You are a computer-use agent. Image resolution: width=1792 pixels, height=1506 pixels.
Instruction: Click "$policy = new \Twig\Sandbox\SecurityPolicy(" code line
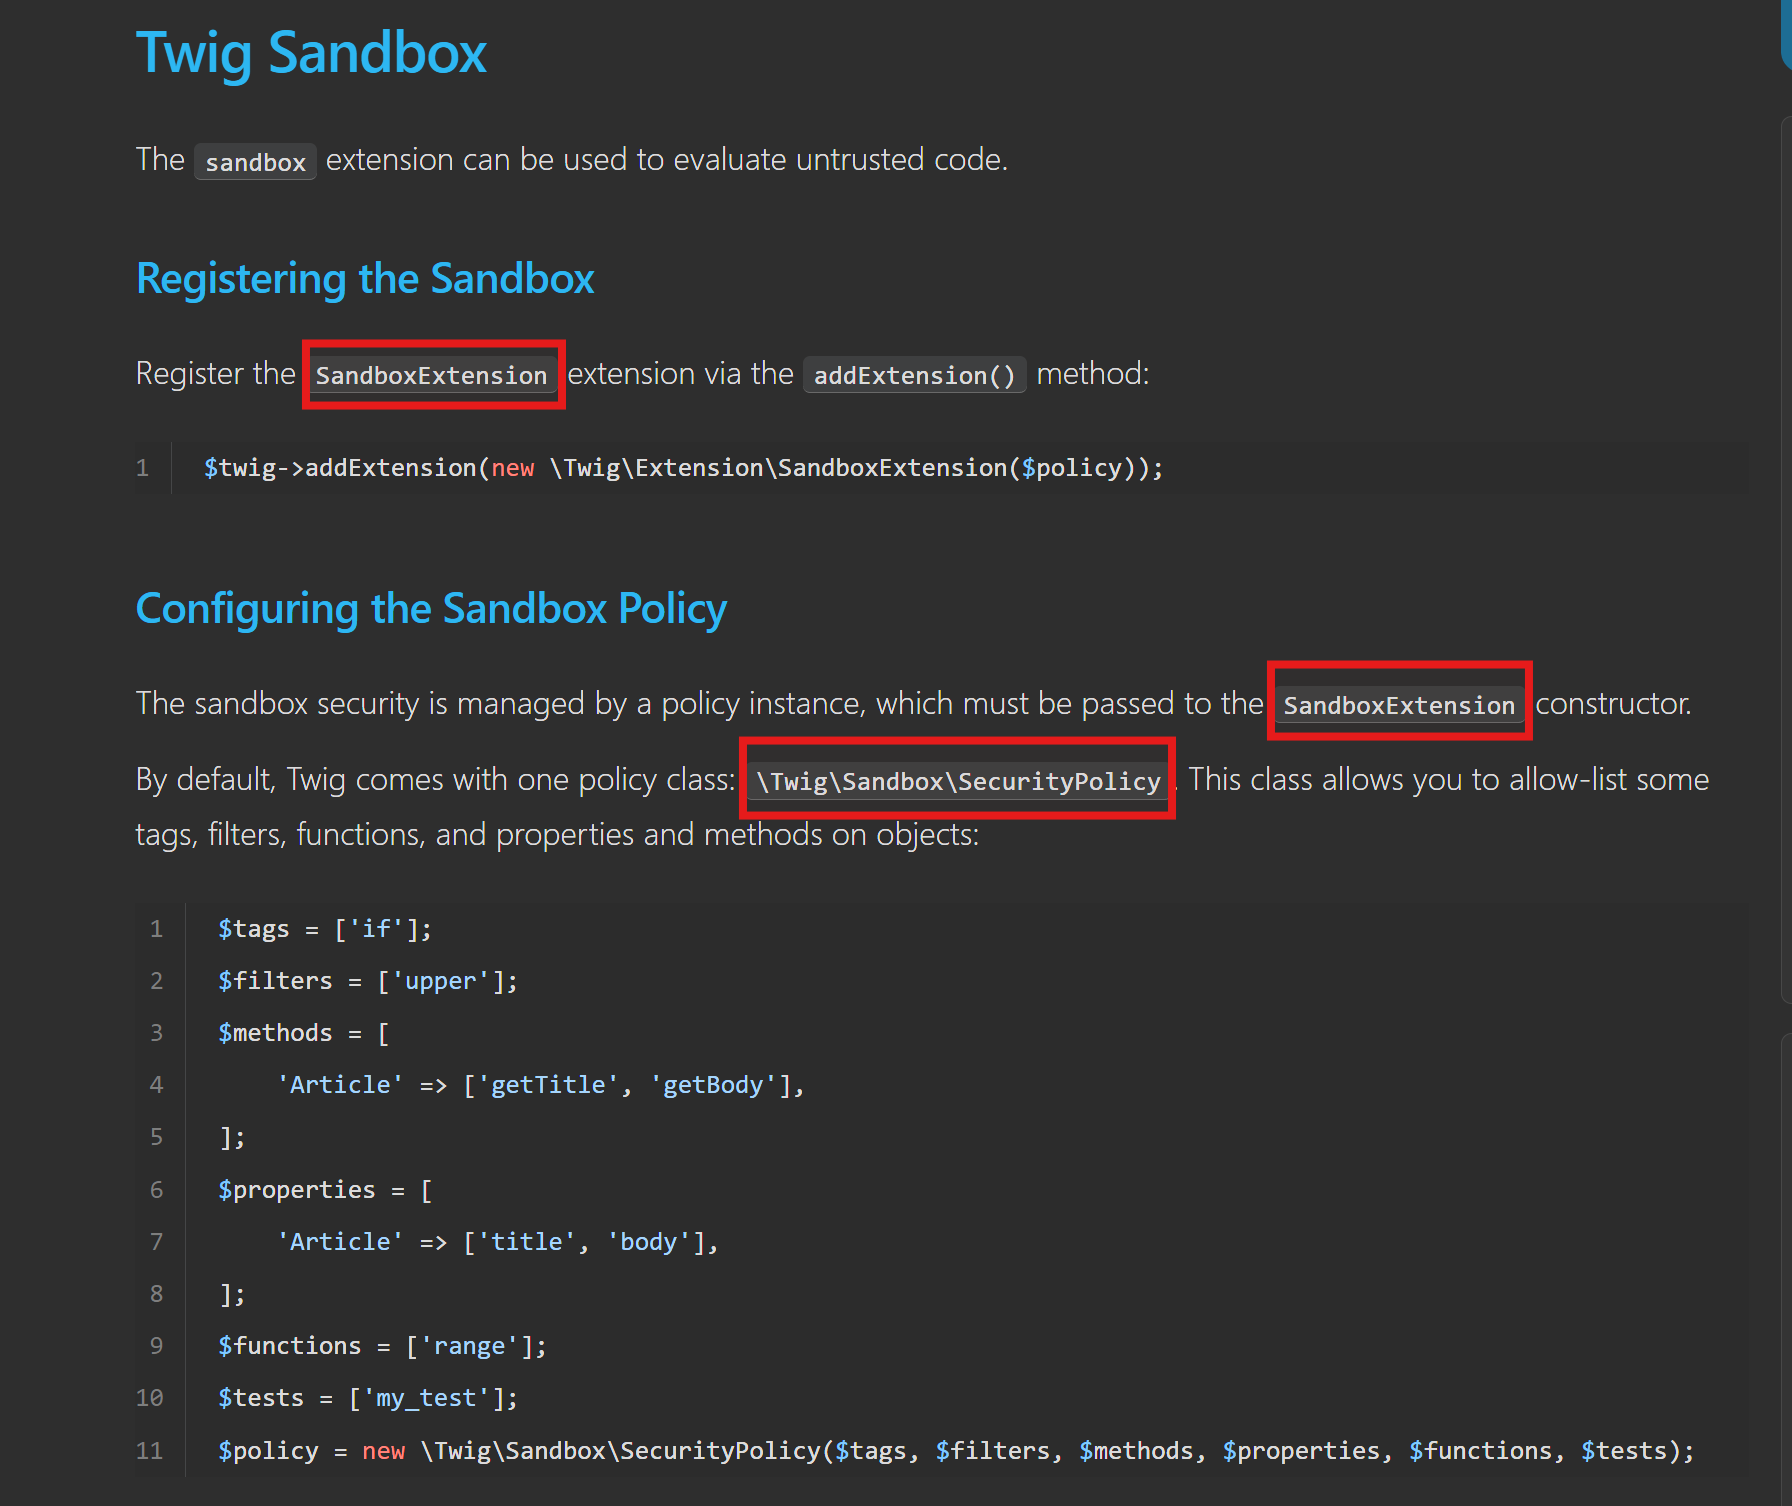[956, 1451]
